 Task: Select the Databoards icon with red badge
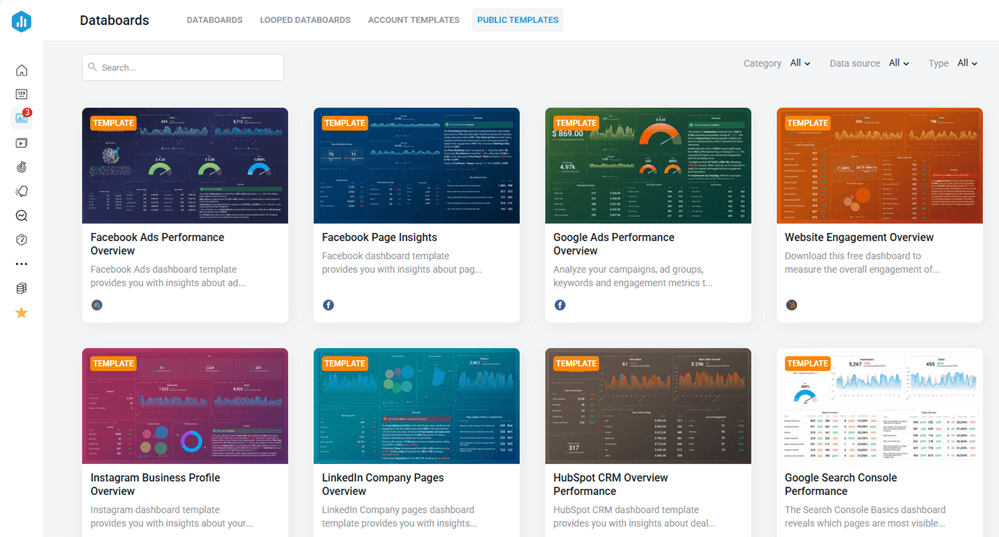point(22,118)
